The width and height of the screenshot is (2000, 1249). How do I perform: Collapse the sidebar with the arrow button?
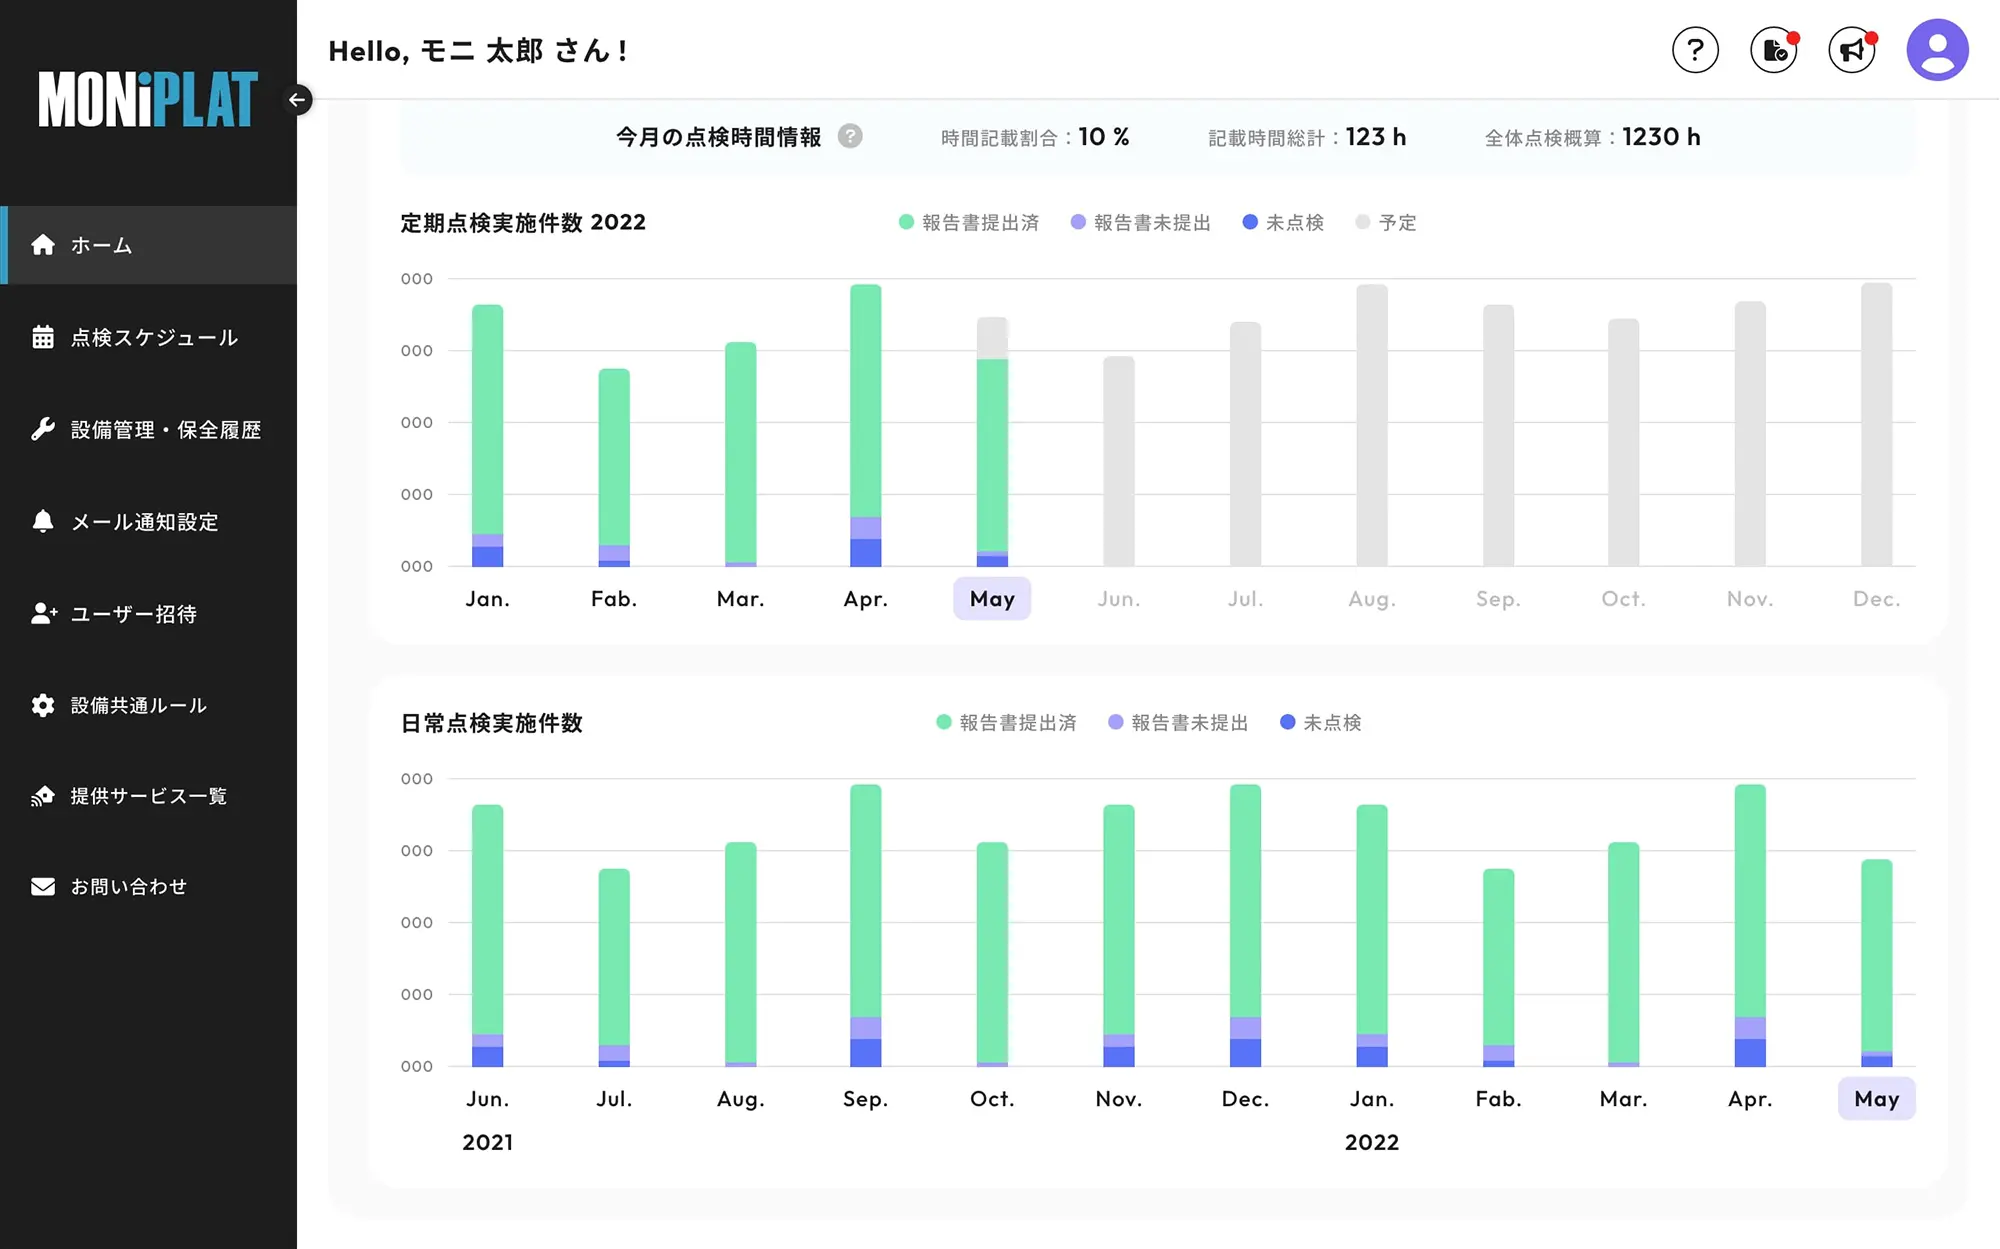click(297, 99)
